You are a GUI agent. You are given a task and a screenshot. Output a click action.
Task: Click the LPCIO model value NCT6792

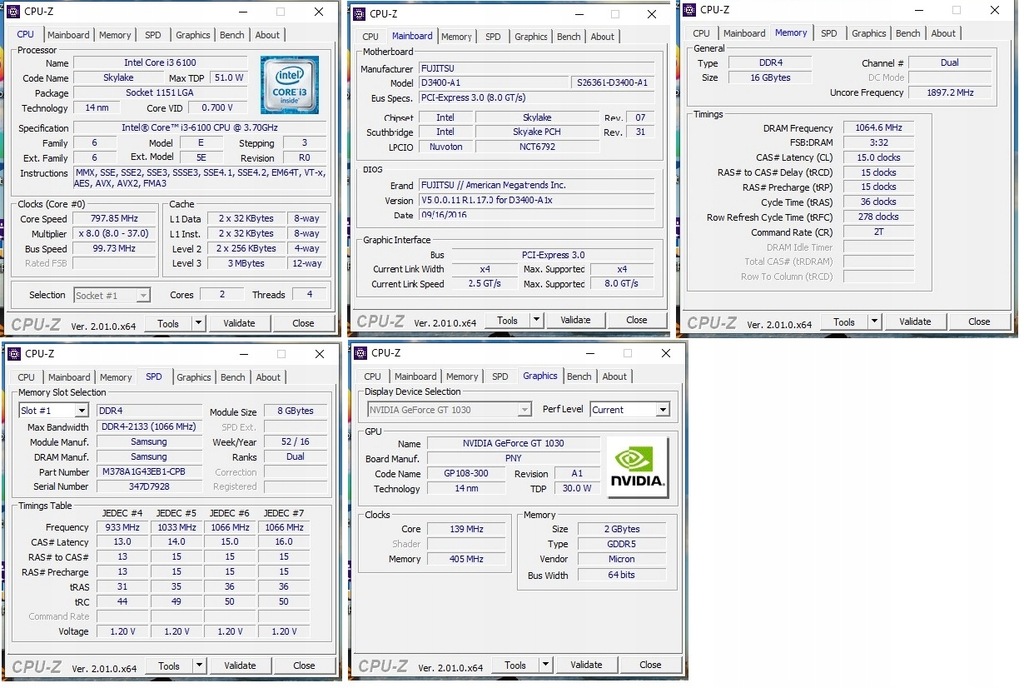click(537, 146)
